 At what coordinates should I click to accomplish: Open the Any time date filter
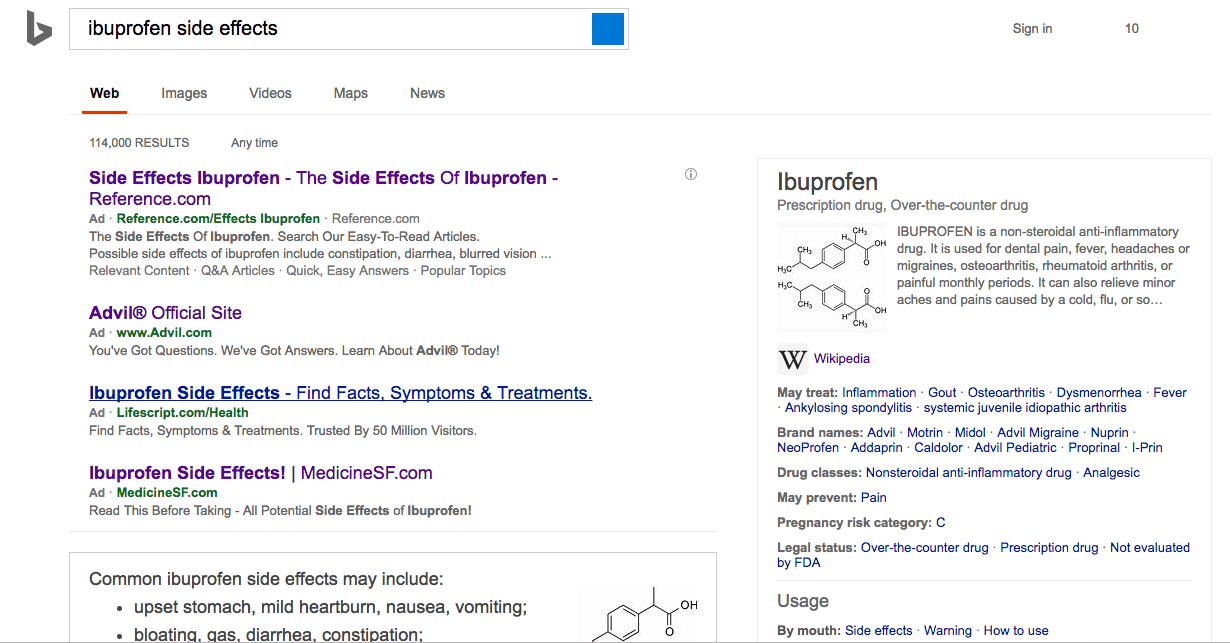(253, 142)
